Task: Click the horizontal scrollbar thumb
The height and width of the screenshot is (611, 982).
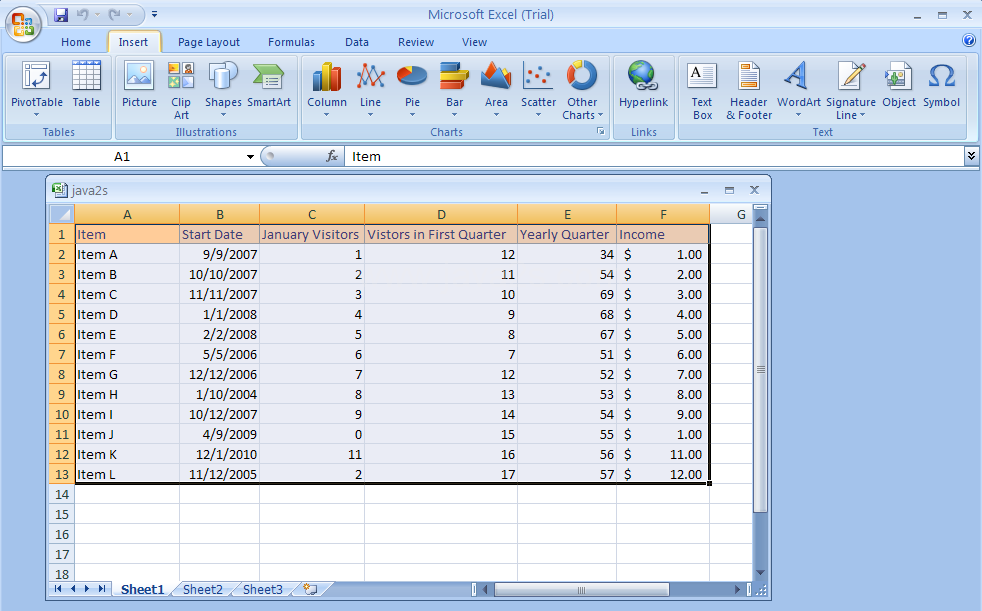Action: click(x=582, y=590)
